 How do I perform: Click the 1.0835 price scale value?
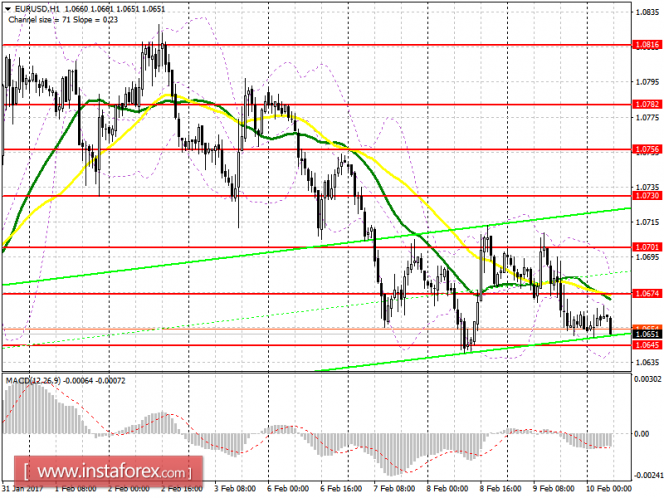point(647,12)
